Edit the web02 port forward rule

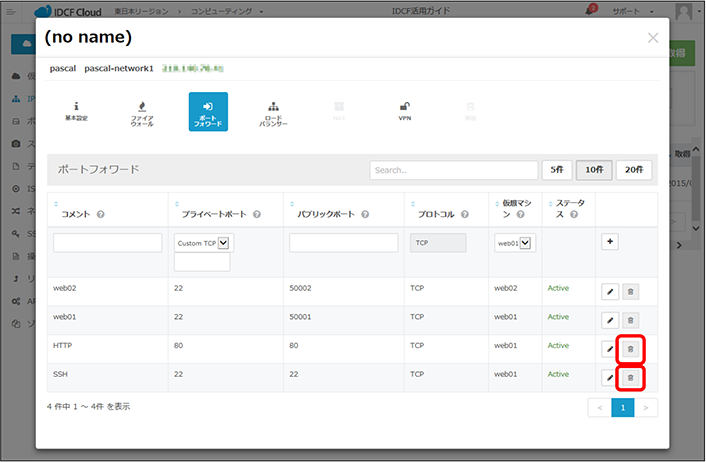610,292
